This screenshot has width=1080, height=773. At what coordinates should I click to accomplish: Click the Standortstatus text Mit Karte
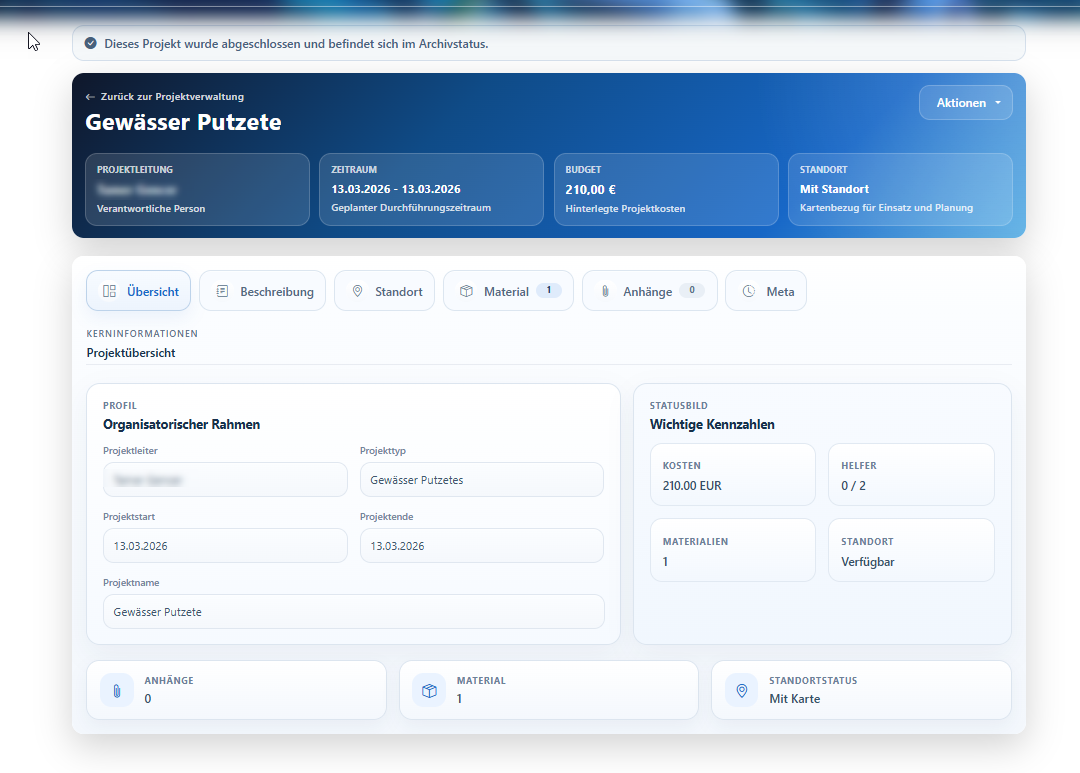[795, 699]
